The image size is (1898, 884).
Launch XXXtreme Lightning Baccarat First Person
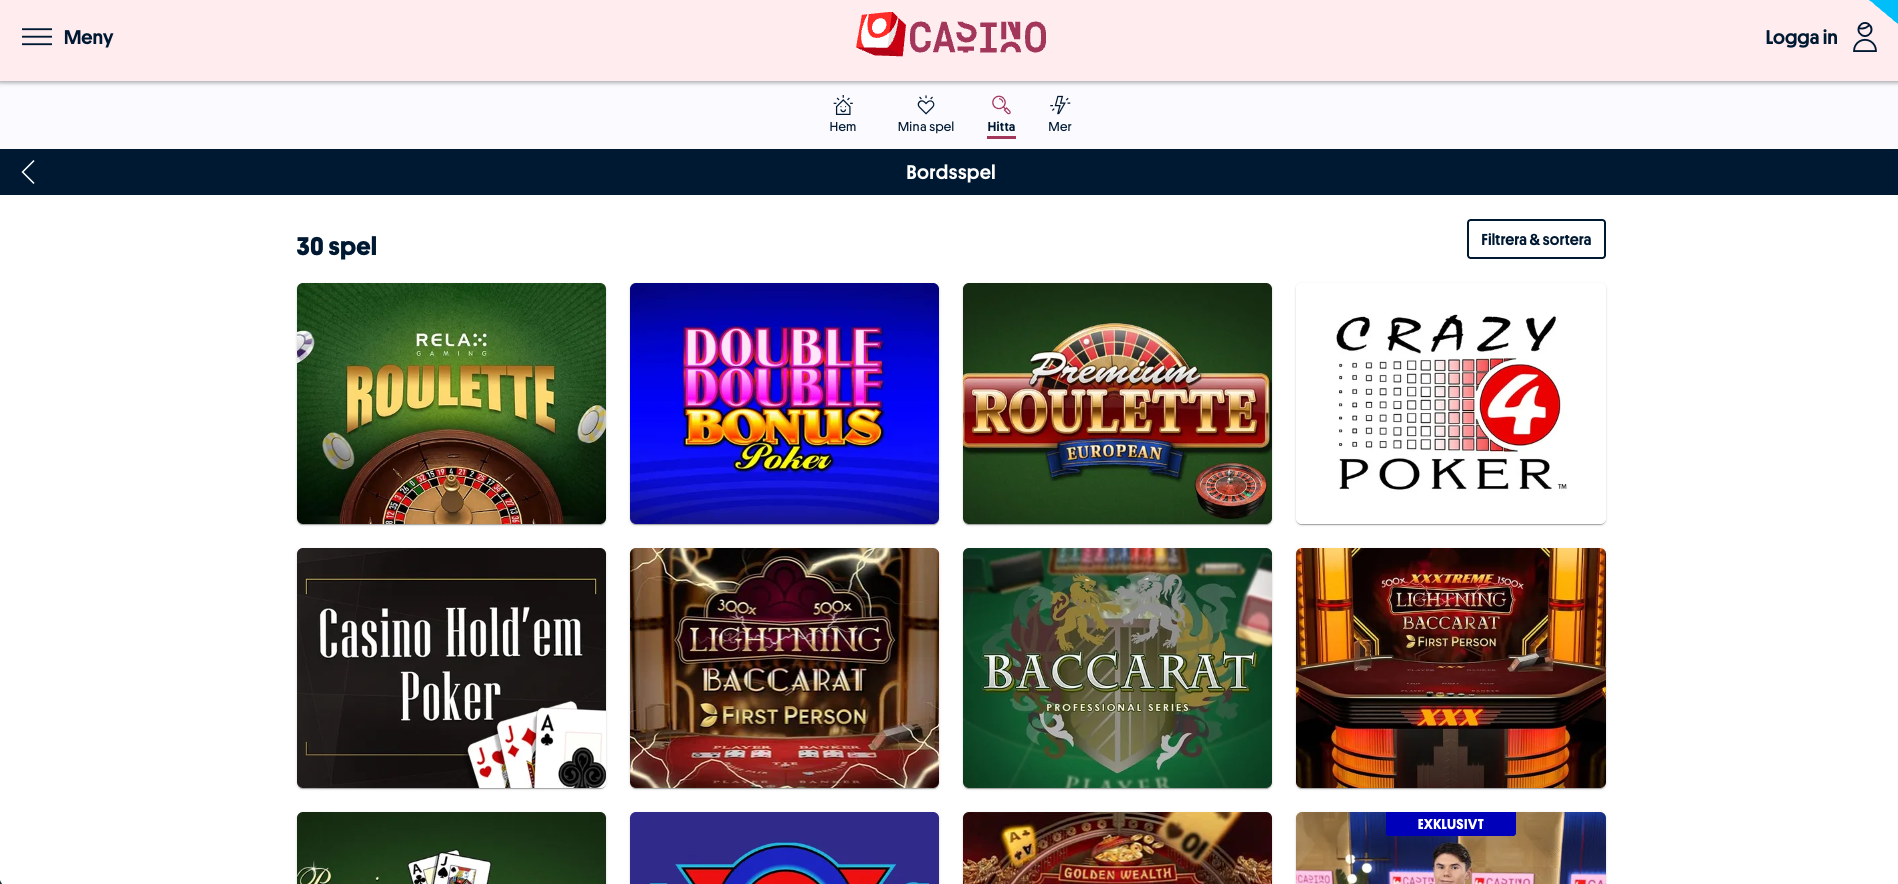pyautogui.click(x=1451, y=668)
